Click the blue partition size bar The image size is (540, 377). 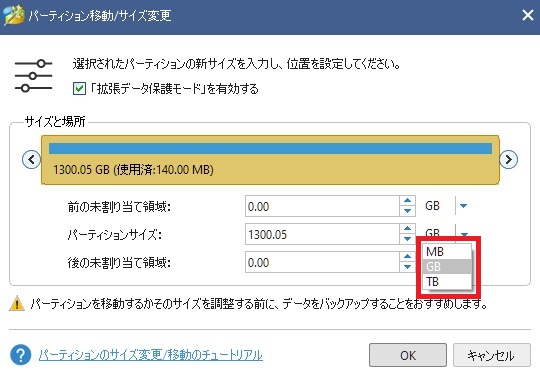270,148
